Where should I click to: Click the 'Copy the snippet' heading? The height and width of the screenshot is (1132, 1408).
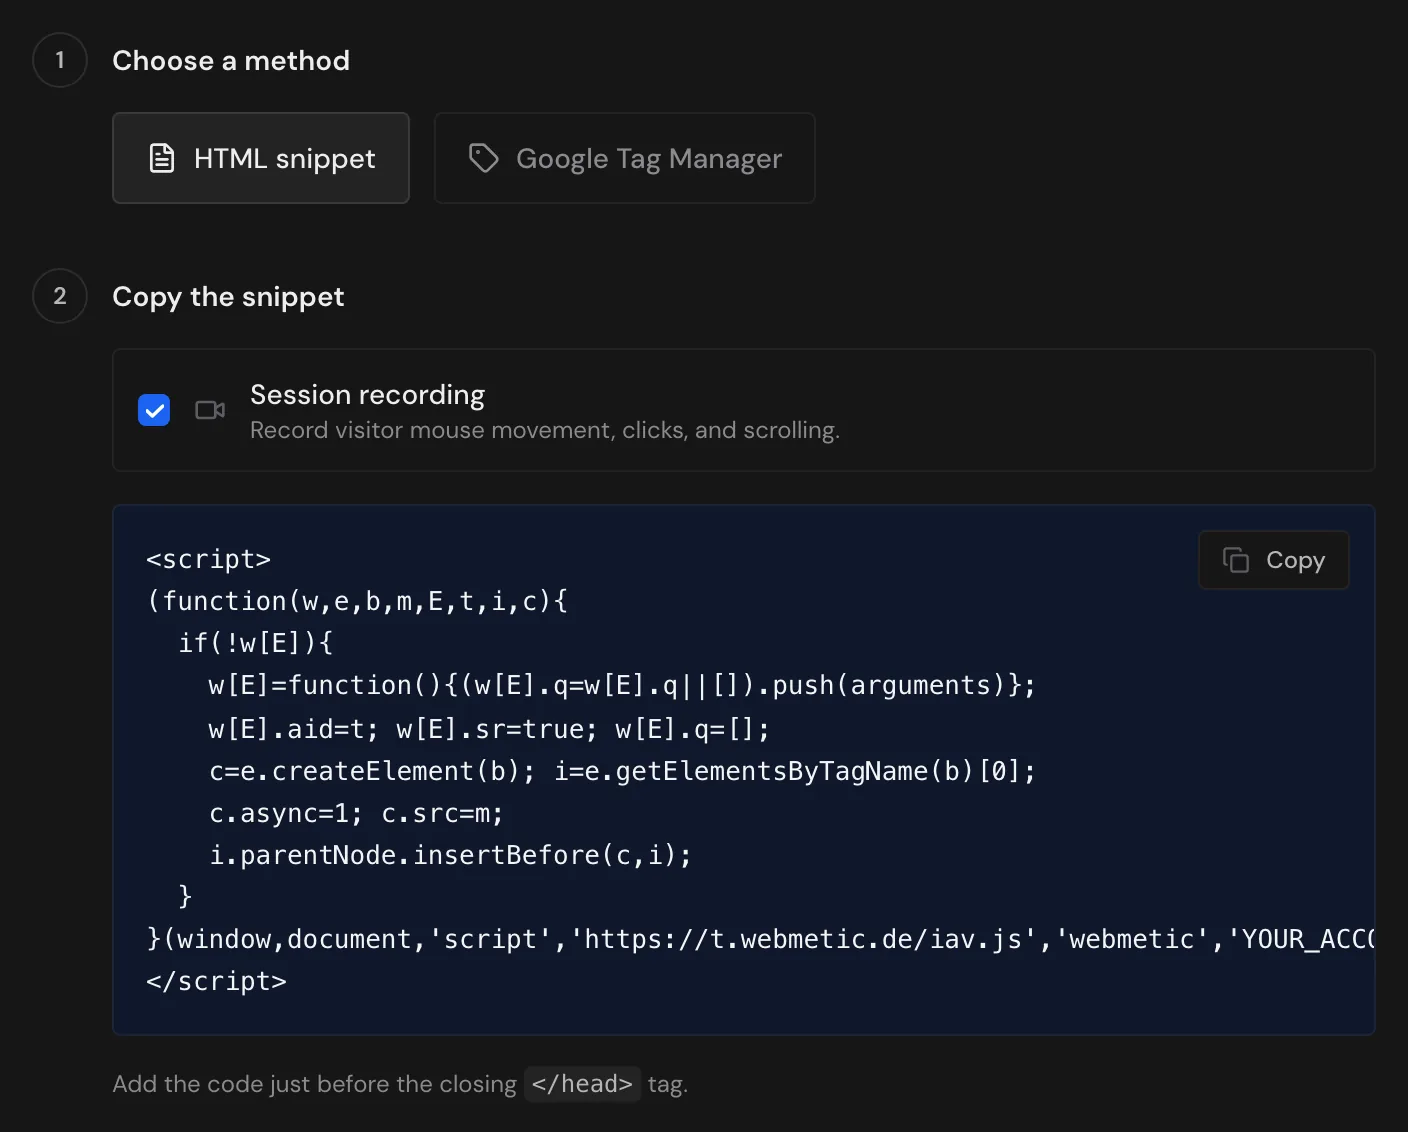tap(228, 297)
